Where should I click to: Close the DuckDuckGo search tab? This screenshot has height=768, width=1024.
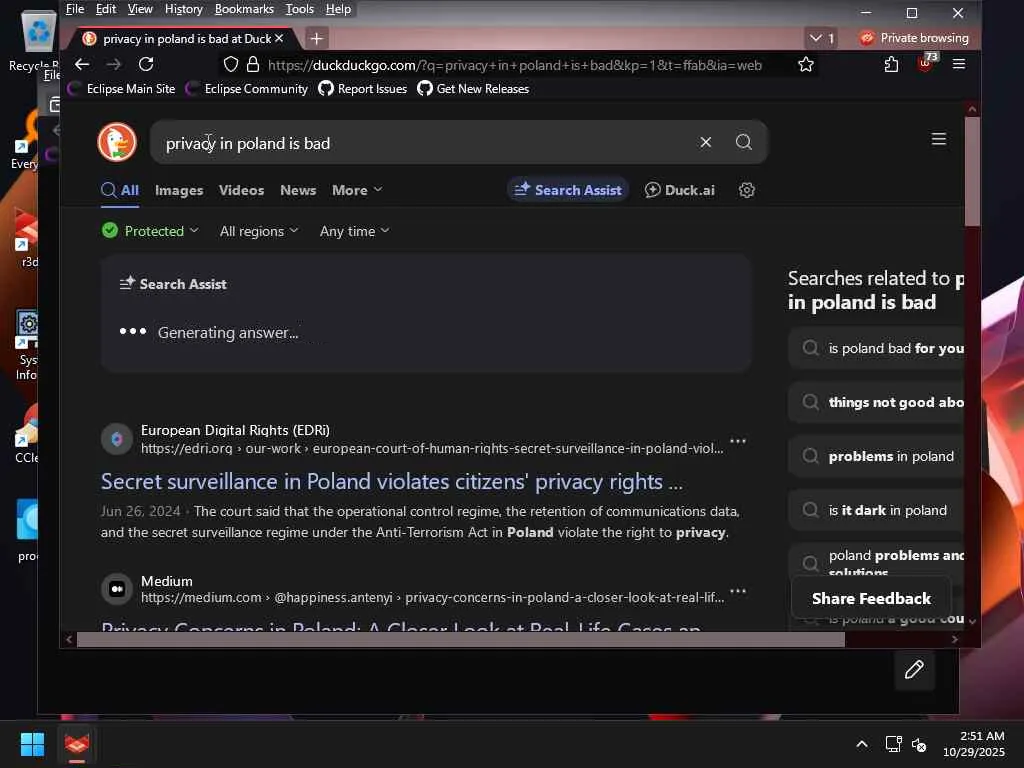279,39
